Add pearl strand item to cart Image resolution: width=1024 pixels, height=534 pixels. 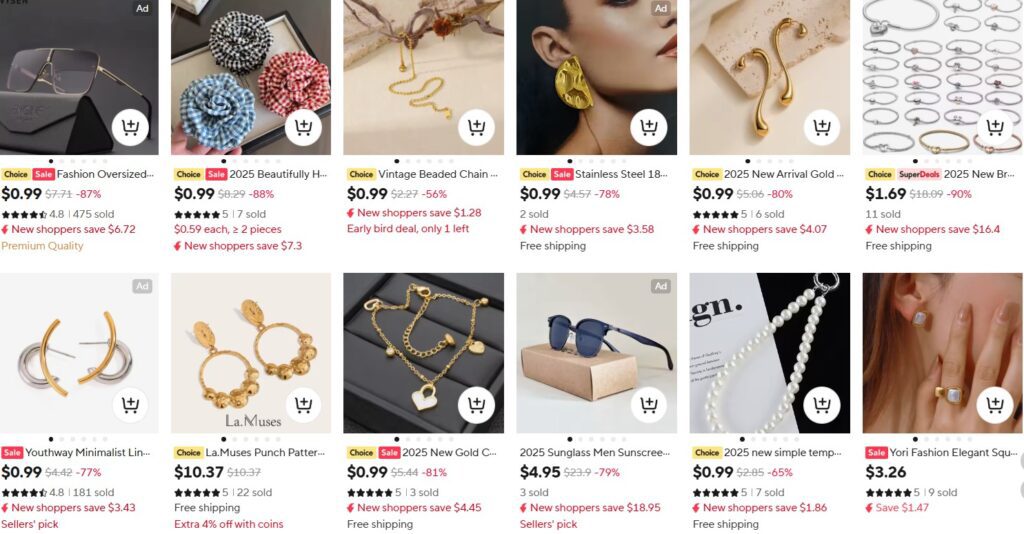point(822,405)
